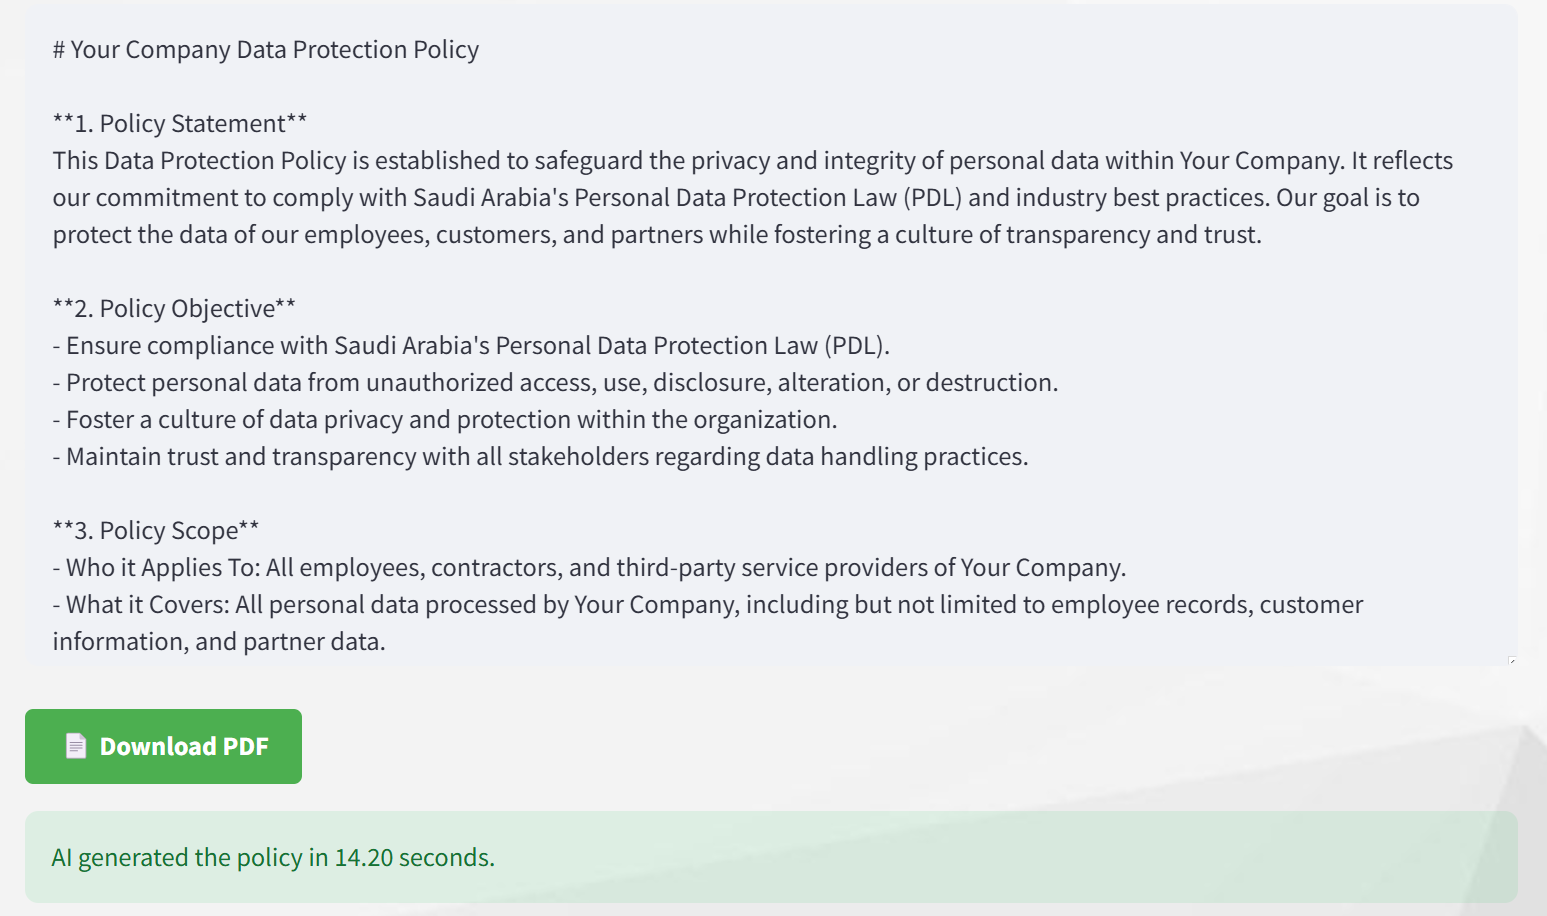Click the text area resize handle corner
Image resolution: width=1547 pixels, height=916 pixels.
pyautogui.click(x=1512, y=660)
